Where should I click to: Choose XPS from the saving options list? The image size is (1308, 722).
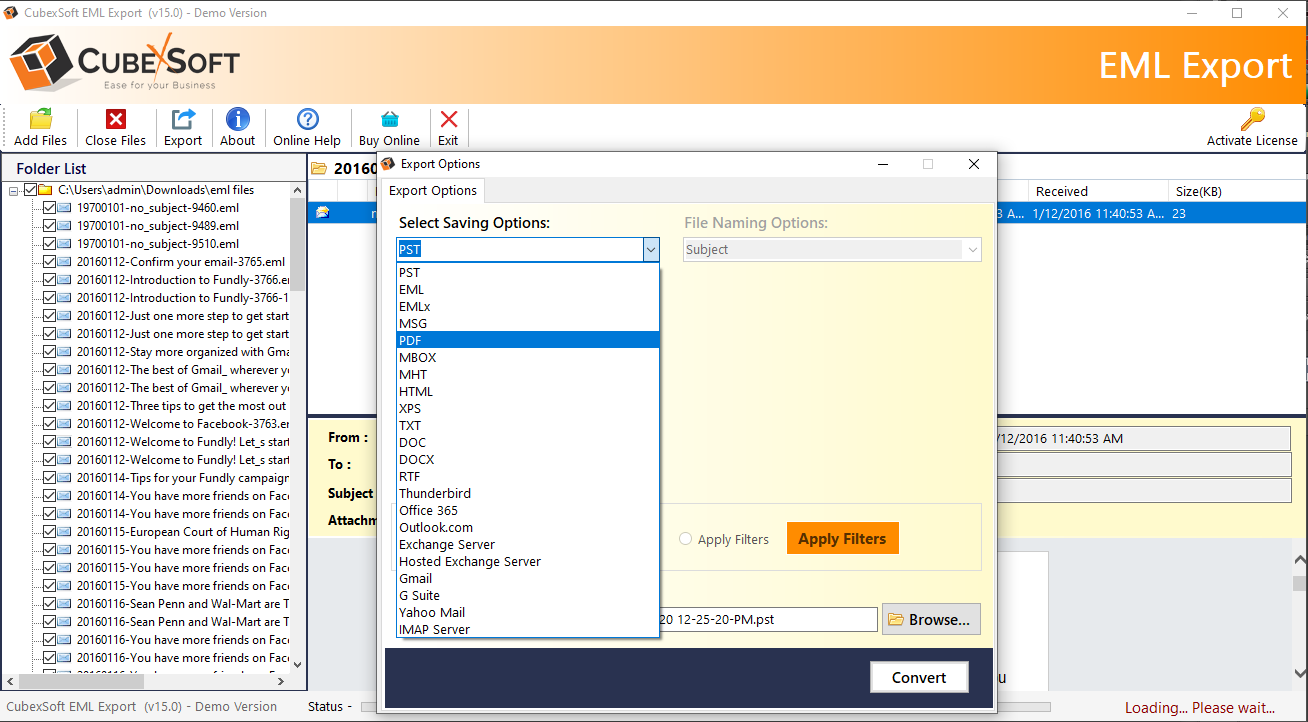[528, 408]
